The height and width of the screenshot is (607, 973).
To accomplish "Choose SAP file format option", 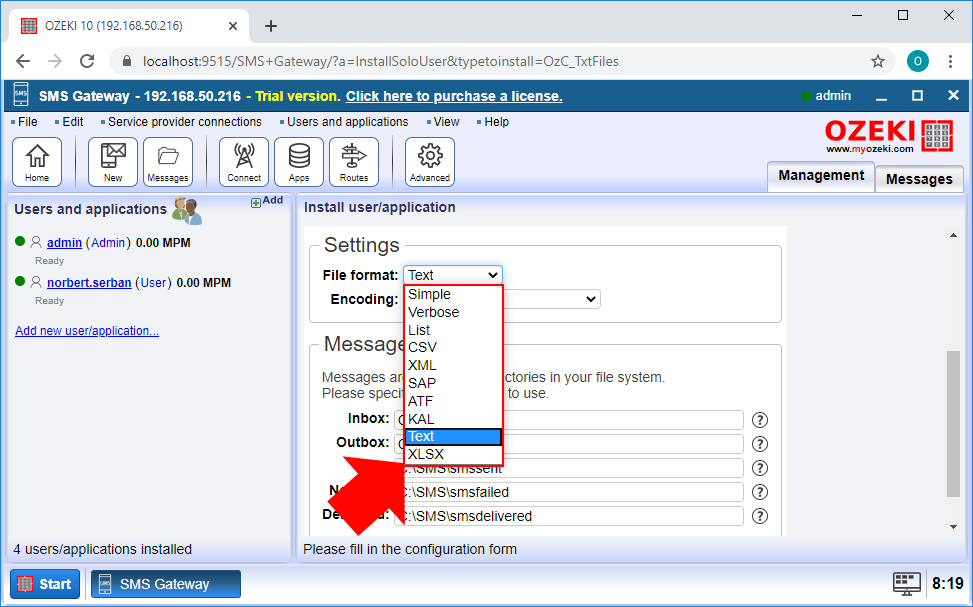I will [452, 384].
